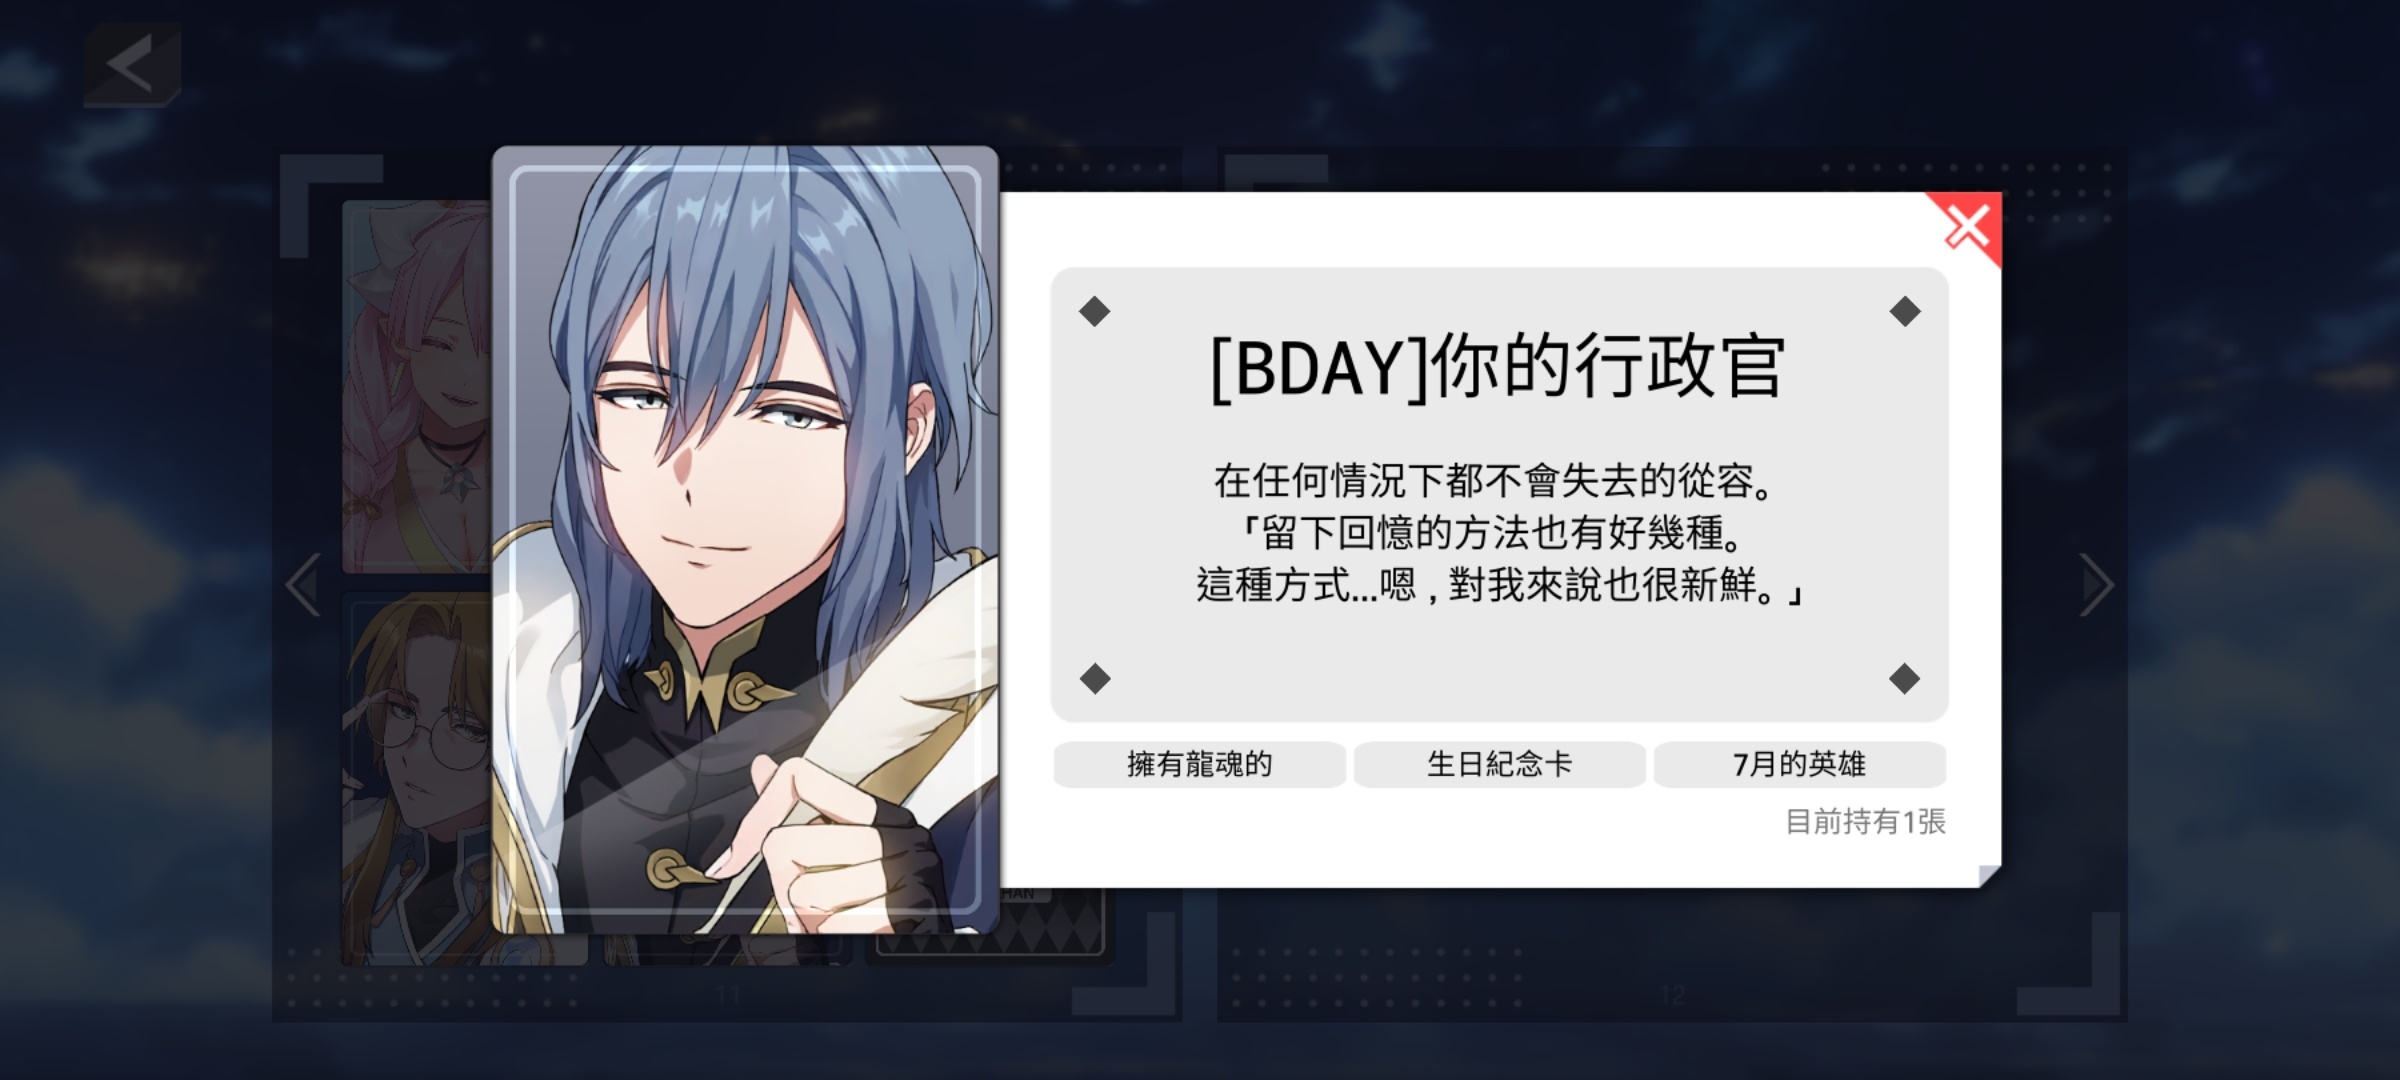Image resolution: width=2400 pixels, height=1080 pixels.
Task: Click the diamond ornament lower-right of description panel
Action: [x=1904, y=678]
